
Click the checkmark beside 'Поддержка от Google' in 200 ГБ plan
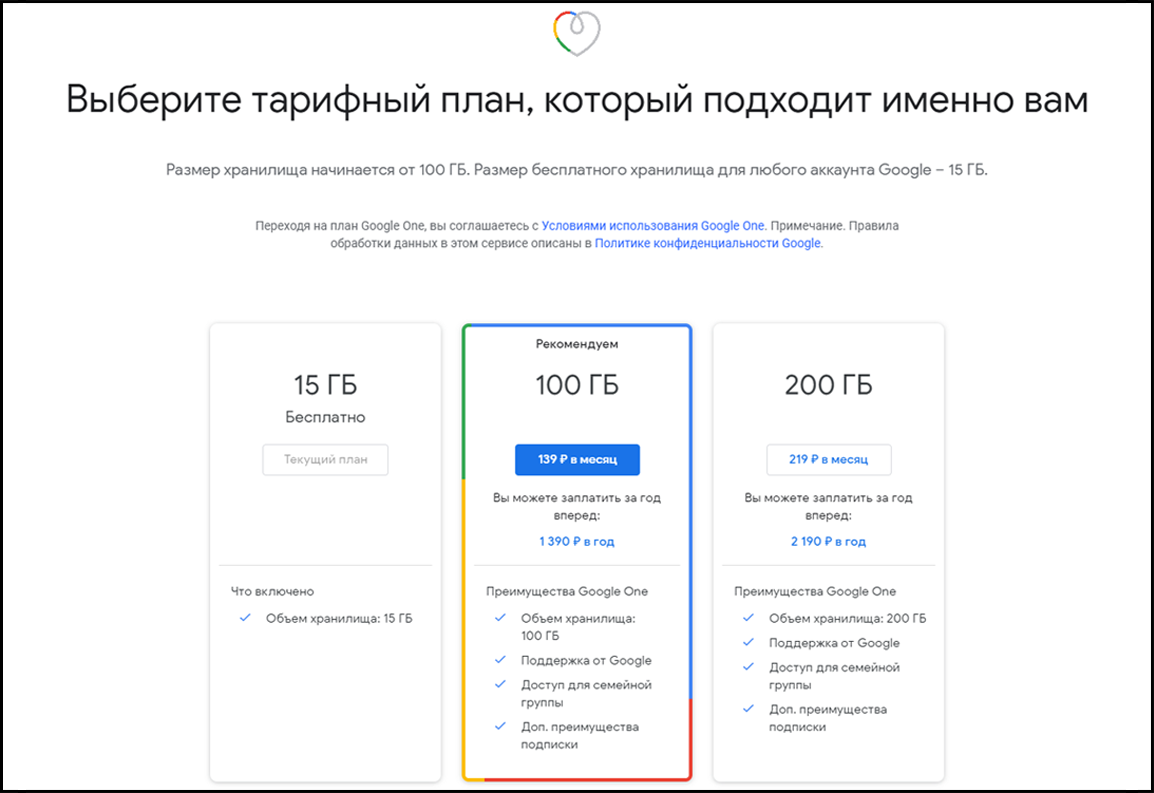747,643
